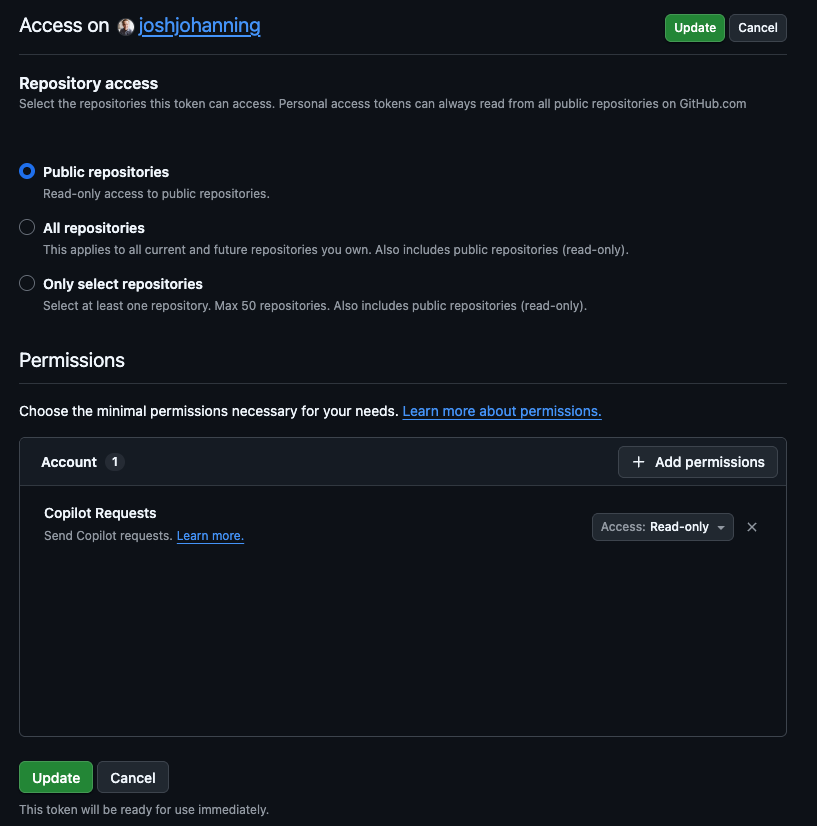Click the joshjohanning profile avatar
Image resolution: width=817 pixels, height=826 pixels.
tap(126, 27)
